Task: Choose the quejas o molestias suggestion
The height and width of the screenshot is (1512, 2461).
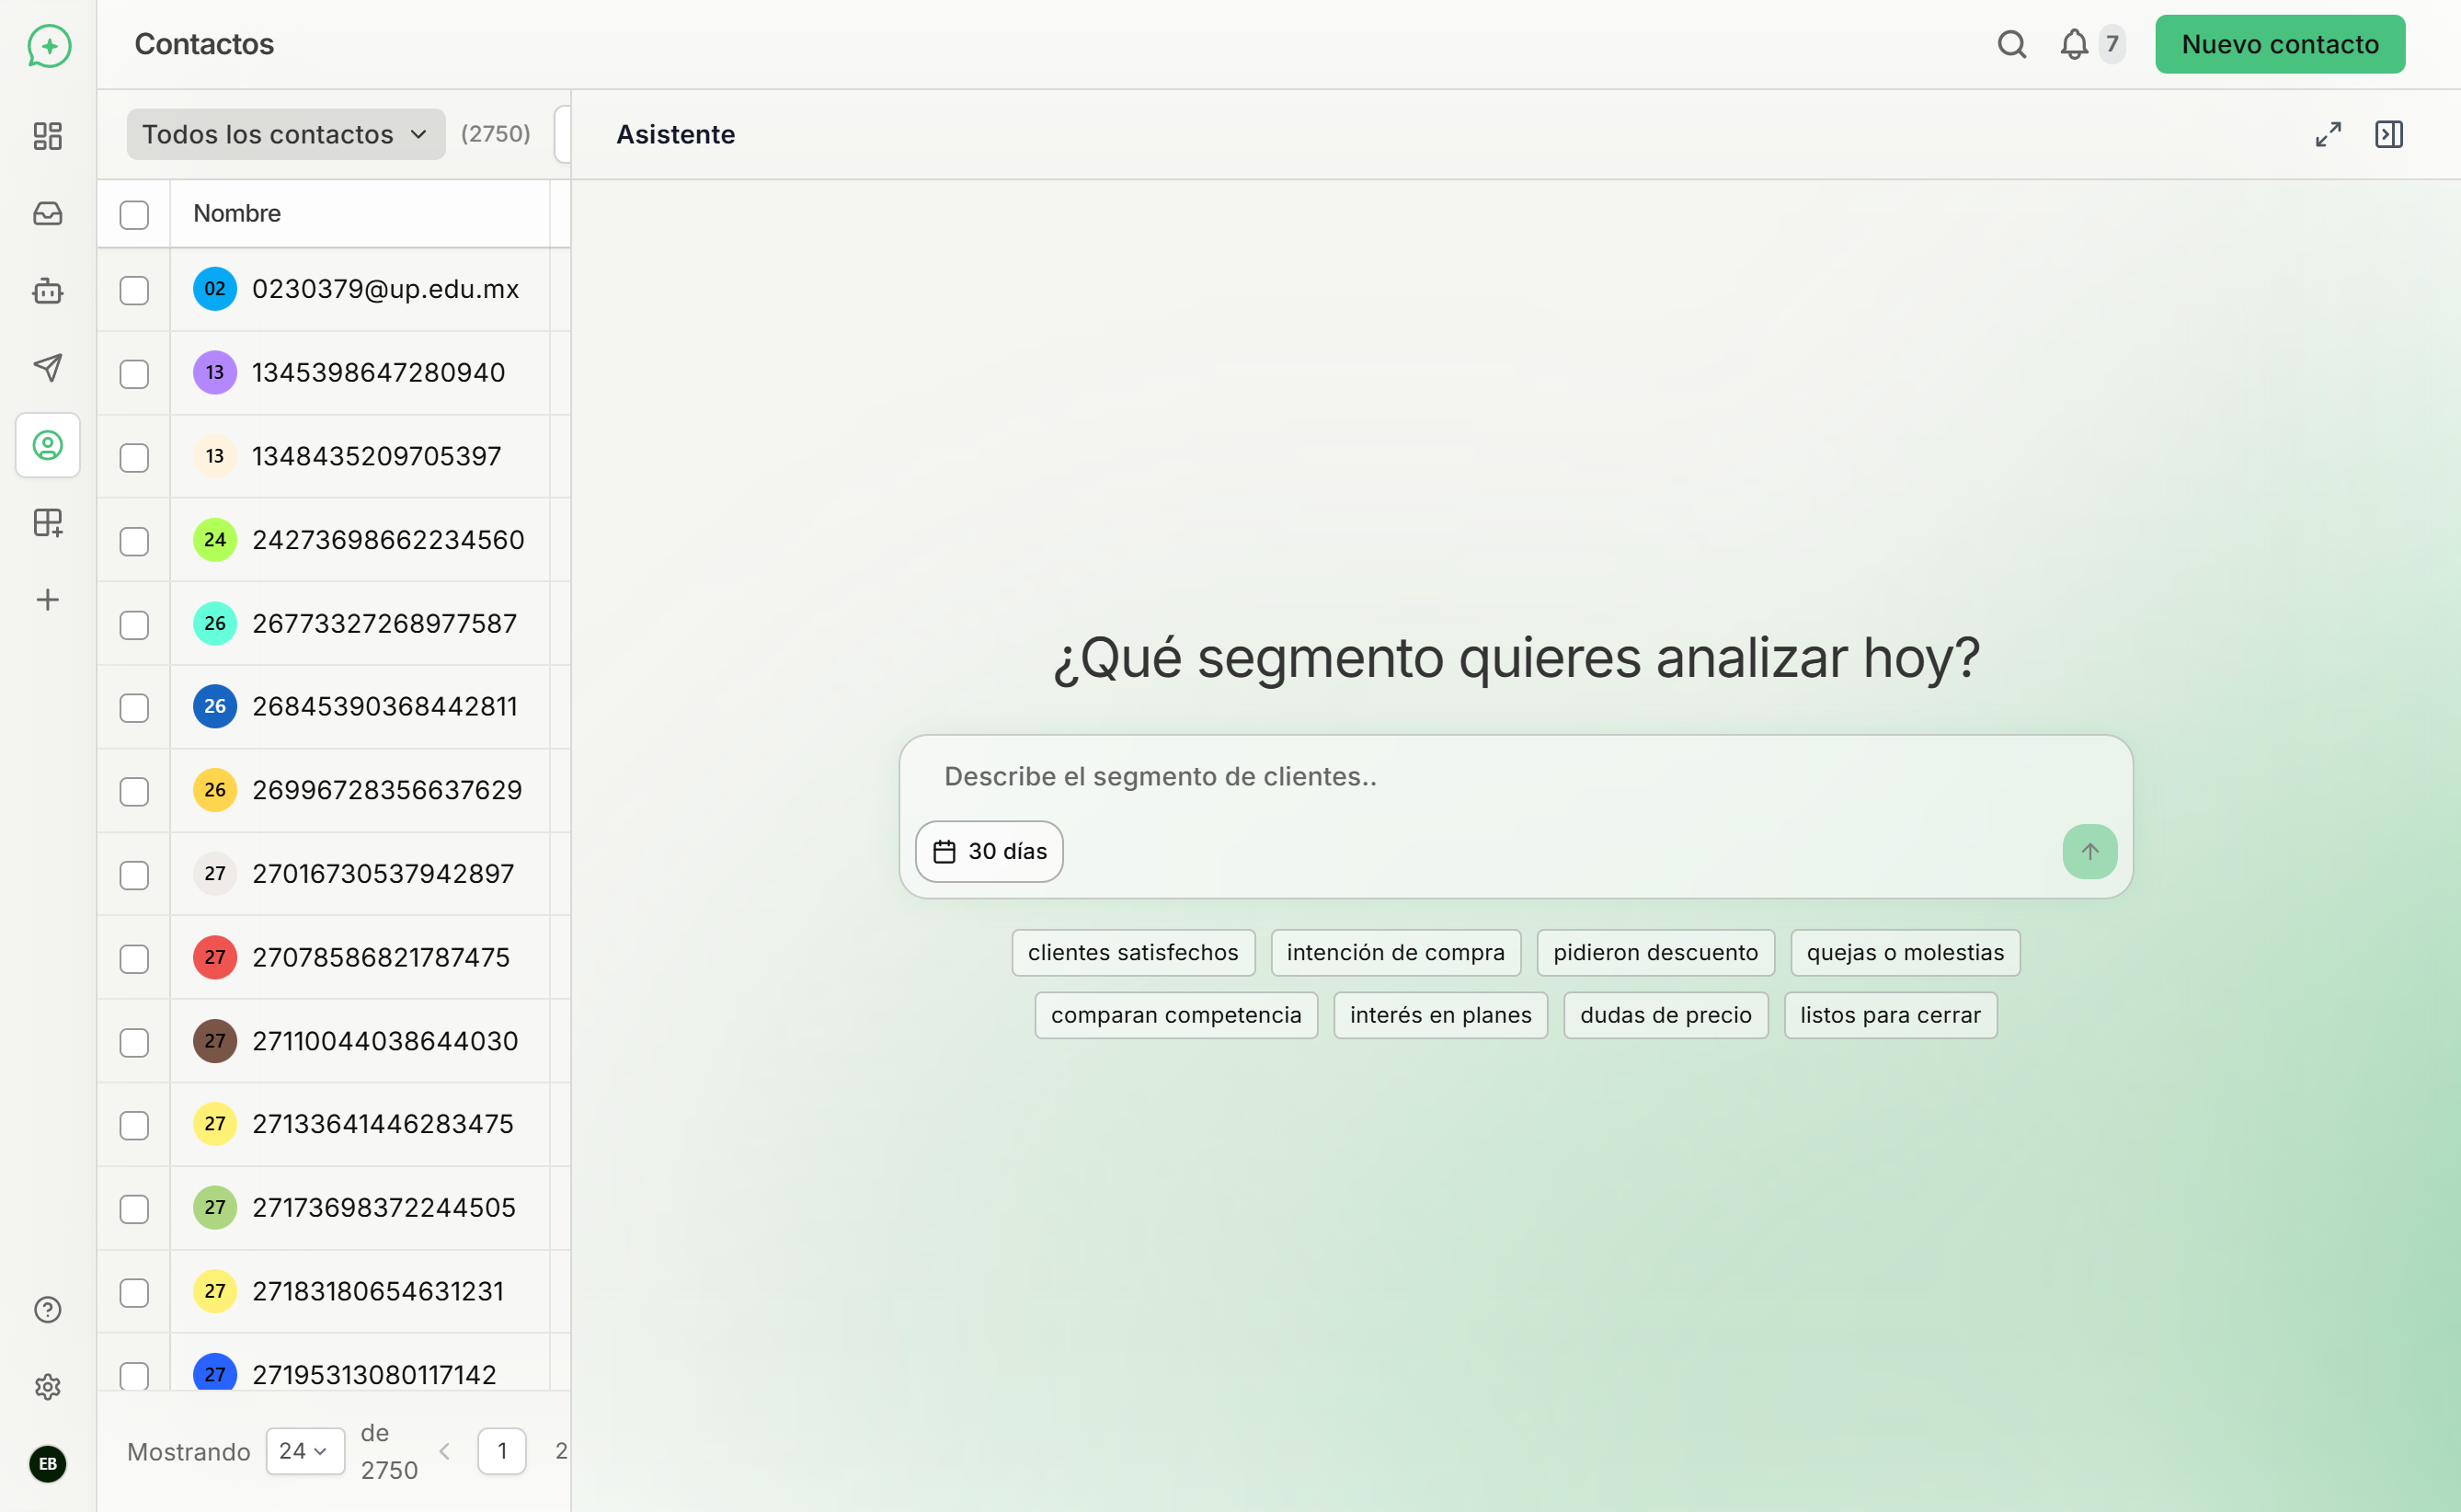Action: (x=1905, y=952)
